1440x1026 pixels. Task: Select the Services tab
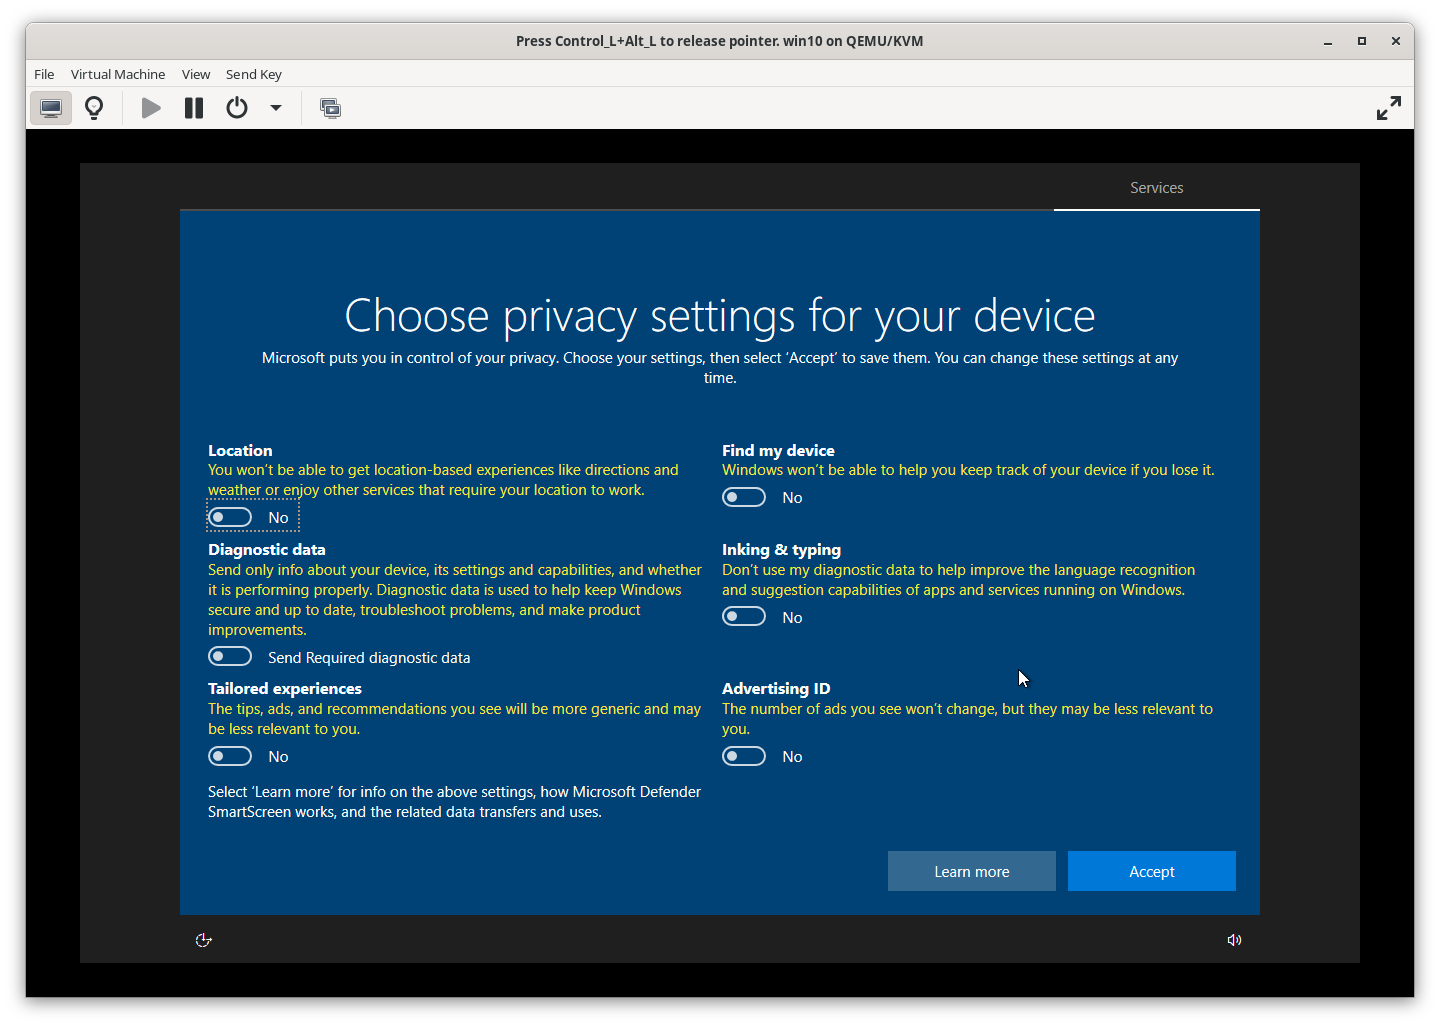click(1157, 188)
